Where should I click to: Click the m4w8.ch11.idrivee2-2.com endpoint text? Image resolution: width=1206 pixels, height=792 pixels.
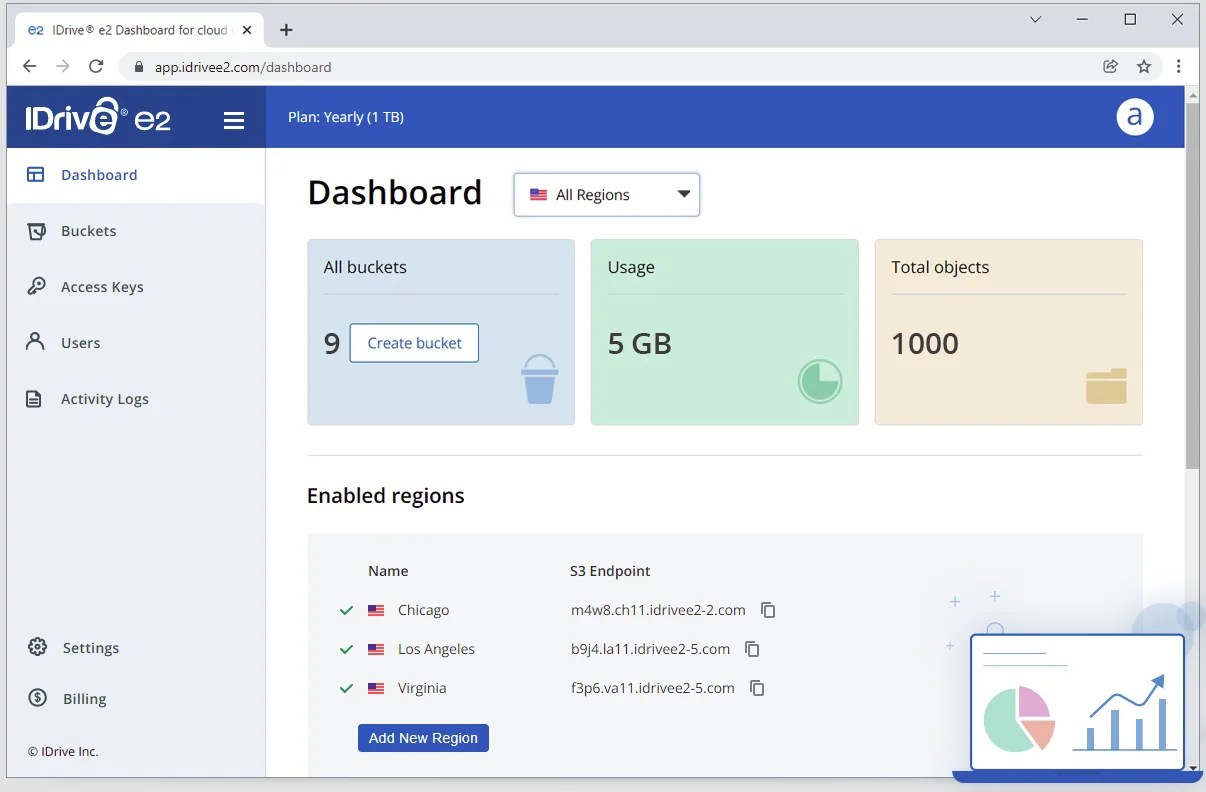tap(658, 610)
